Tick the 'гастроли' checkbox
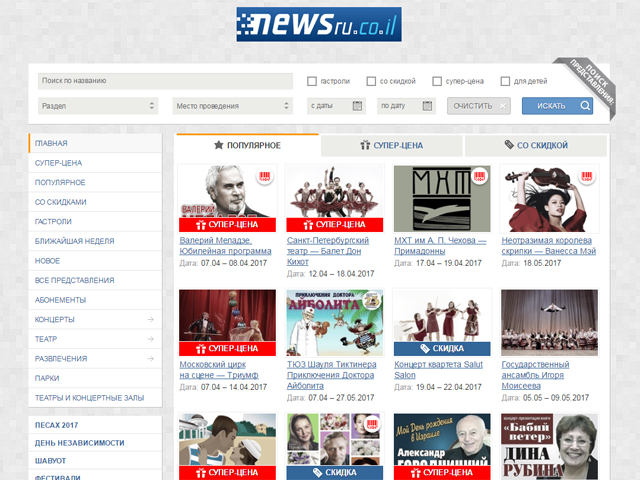The image size is (640, 480). point(312,81)
